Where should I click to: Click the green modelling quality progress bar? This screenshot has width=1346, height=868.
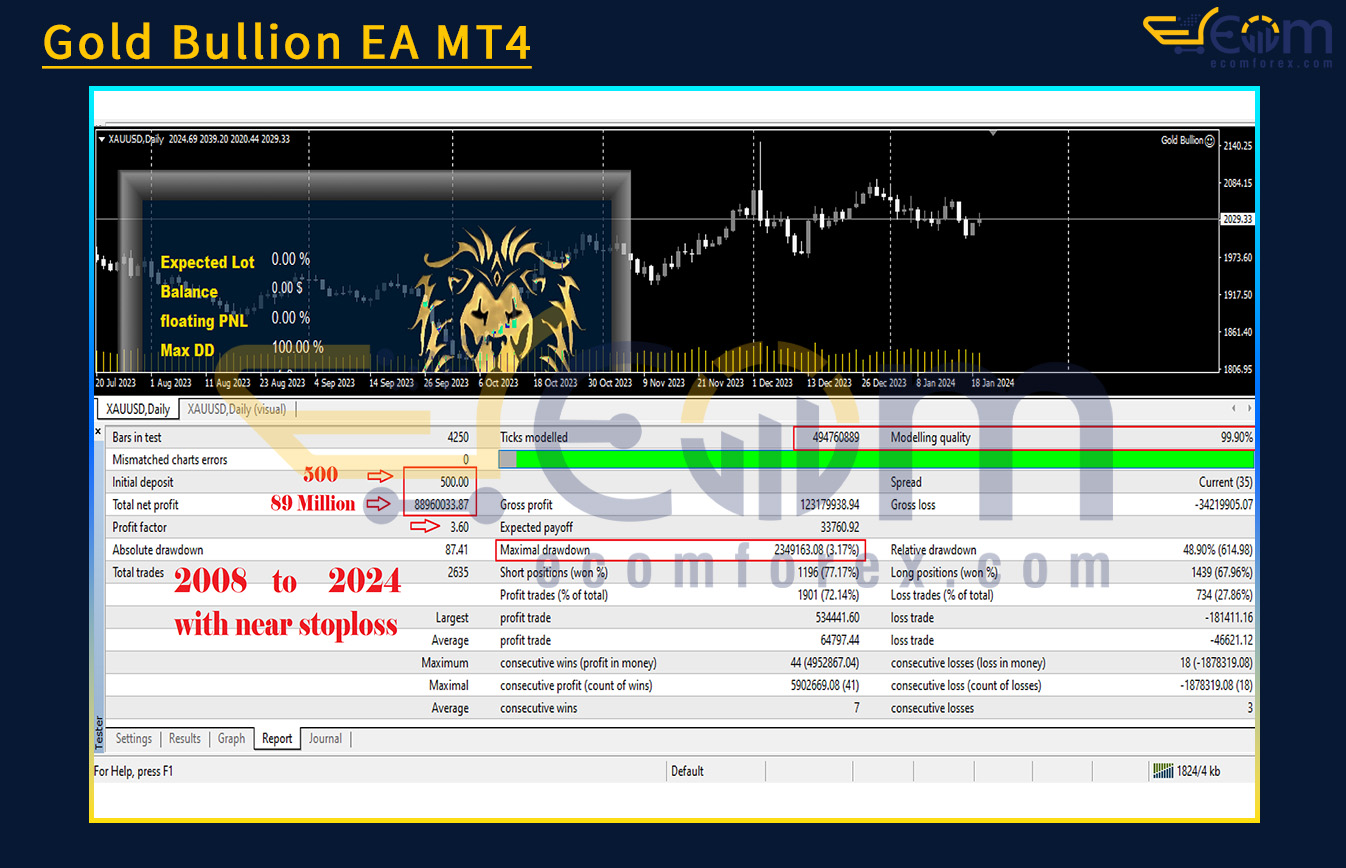pos(876,459)
